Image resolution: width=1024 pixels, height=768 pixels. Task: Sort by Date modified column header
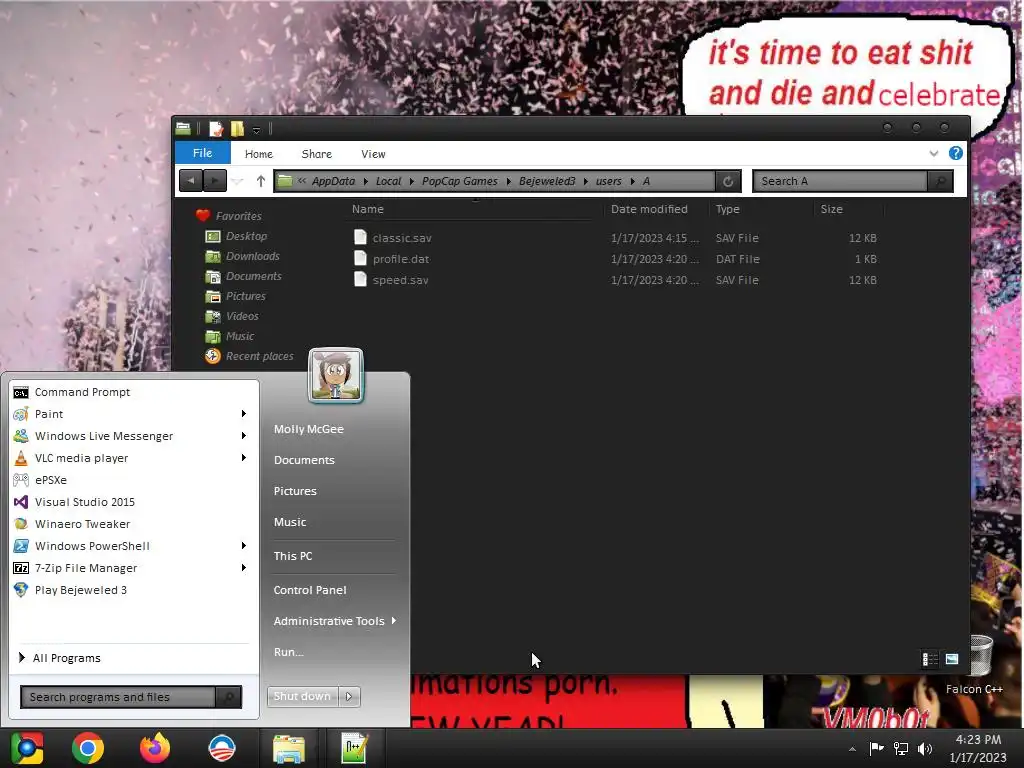649,209
